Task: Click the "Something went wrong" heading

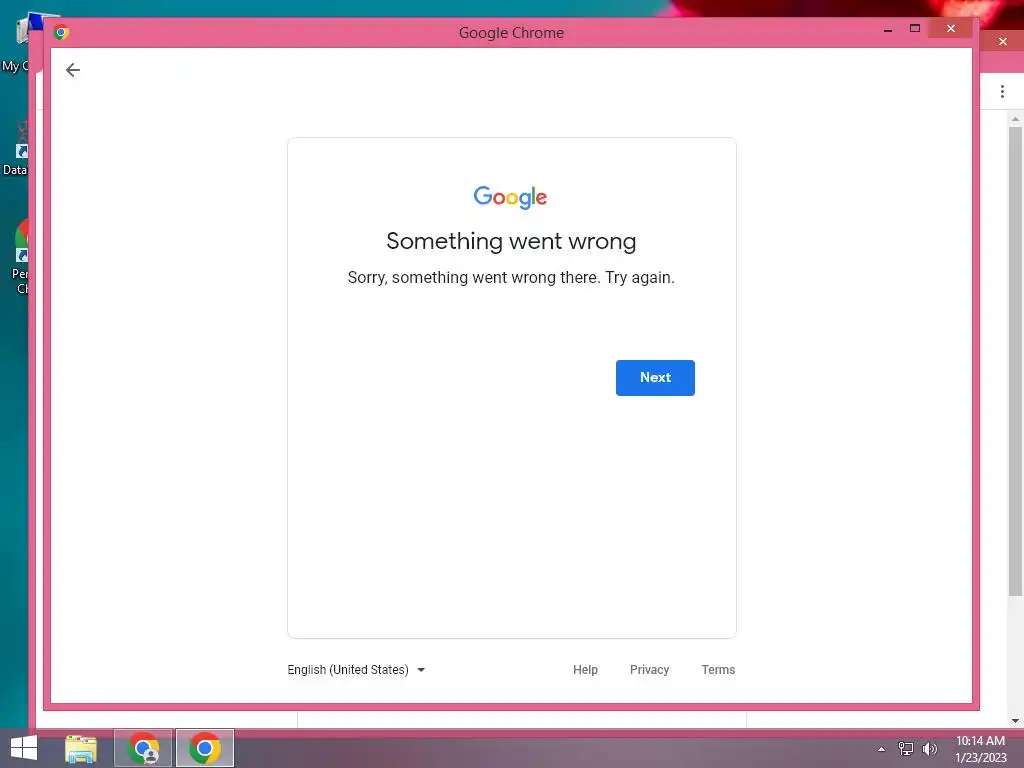Action: point(511,241)
